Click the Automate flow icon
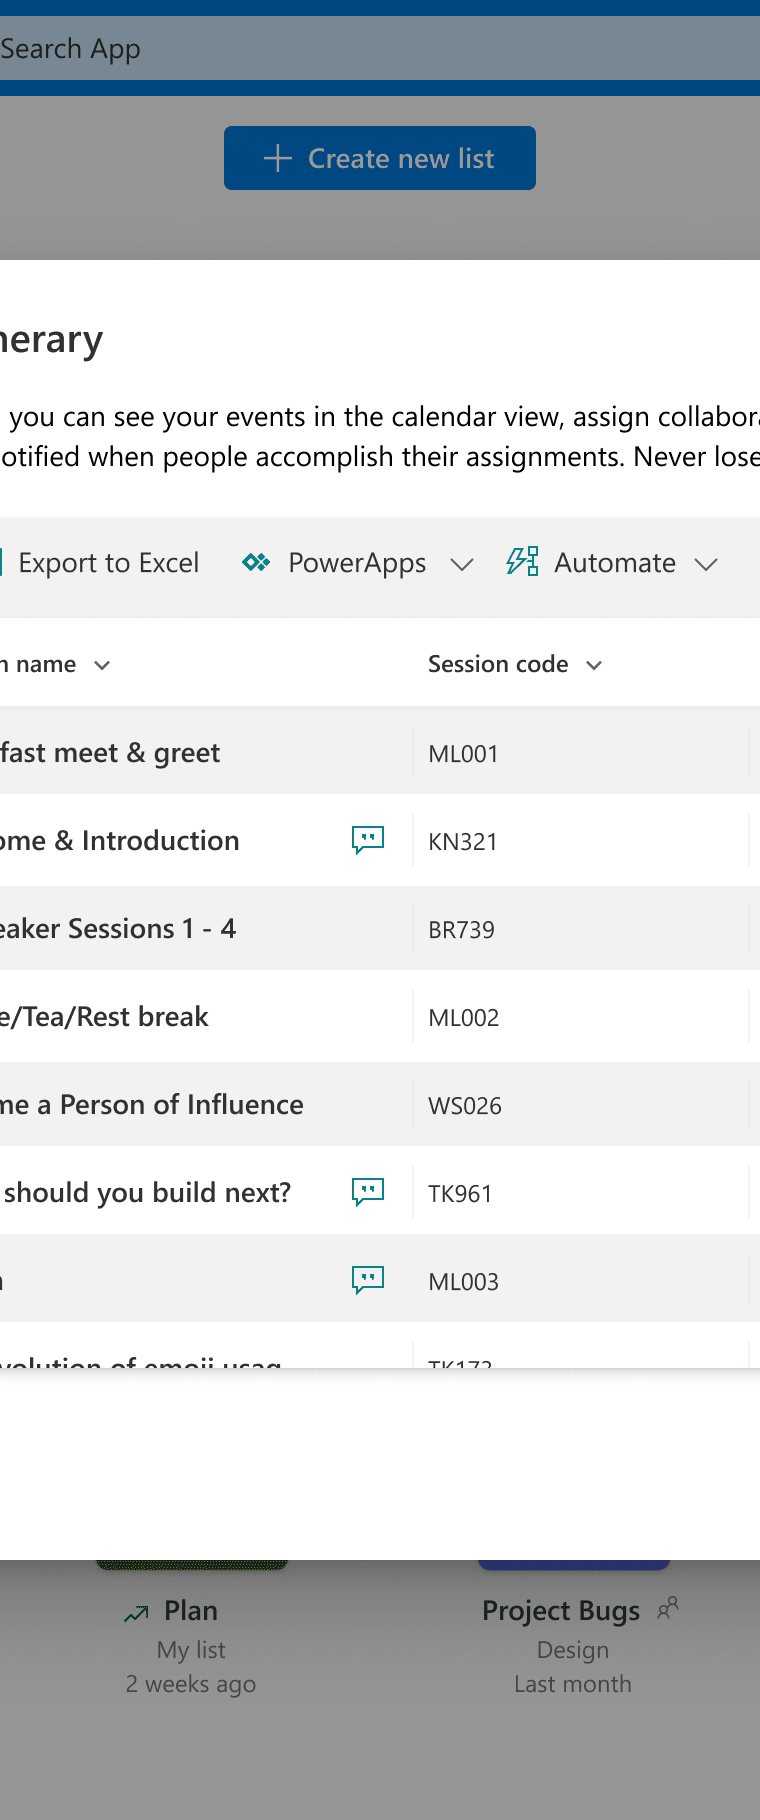The width and height of the screenshot is (760, 1820). [x=522, y=561]
